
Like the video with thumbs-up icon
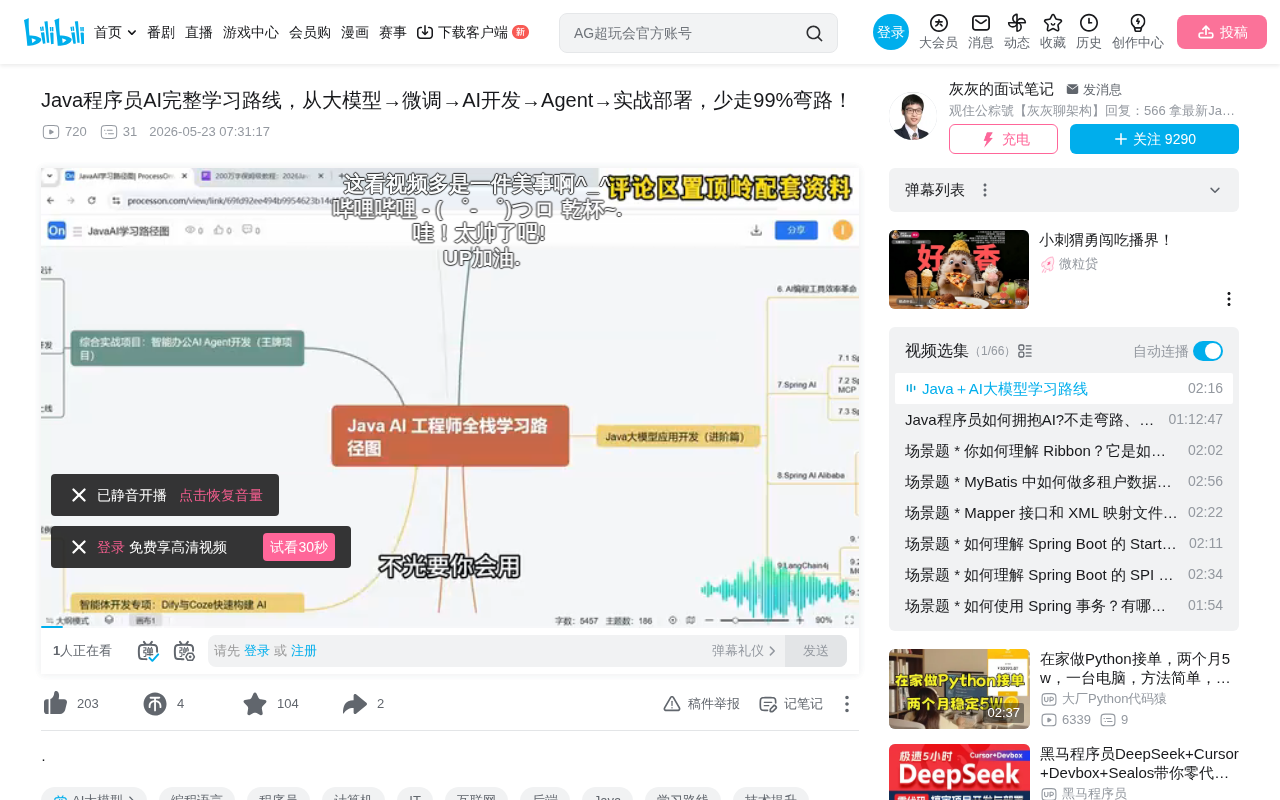click(56, 704)
